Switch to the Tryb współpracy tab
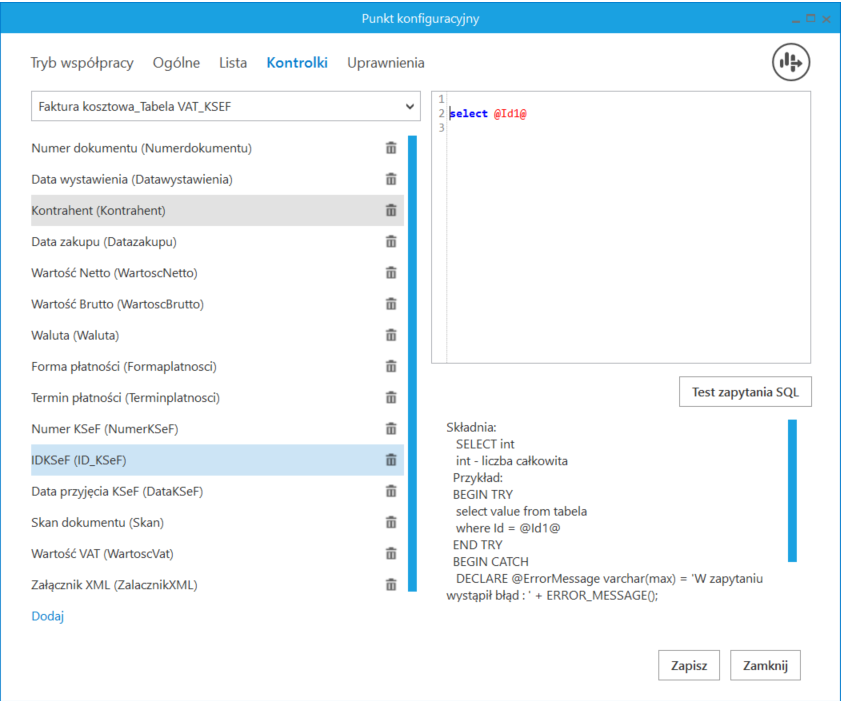This screenshot has width=841, height=701. [x=82, y=63]
